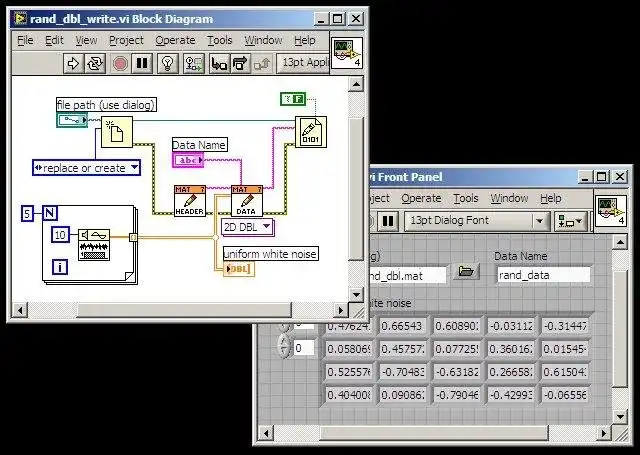Toggle the green boolean constant in the diagram

[293, 99]
